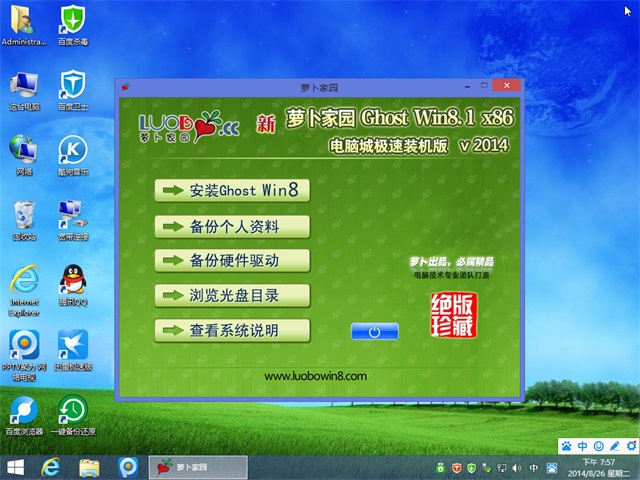Open File Explorer from the taskbar

tap(90, 467)
